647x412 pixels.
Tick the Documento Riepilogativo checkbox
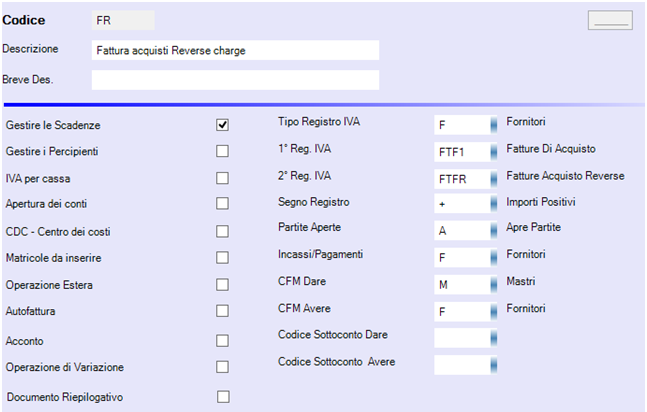pyautogui.click(x=223, y=397)
